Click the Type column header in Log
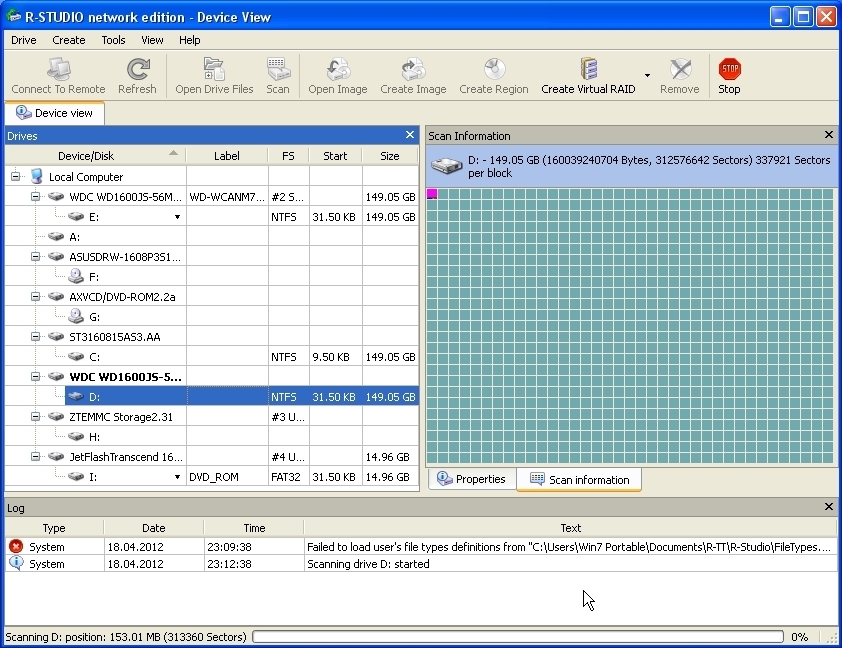Image resolution: width=842 pixels, height=648 pixels. pos(54,528)
